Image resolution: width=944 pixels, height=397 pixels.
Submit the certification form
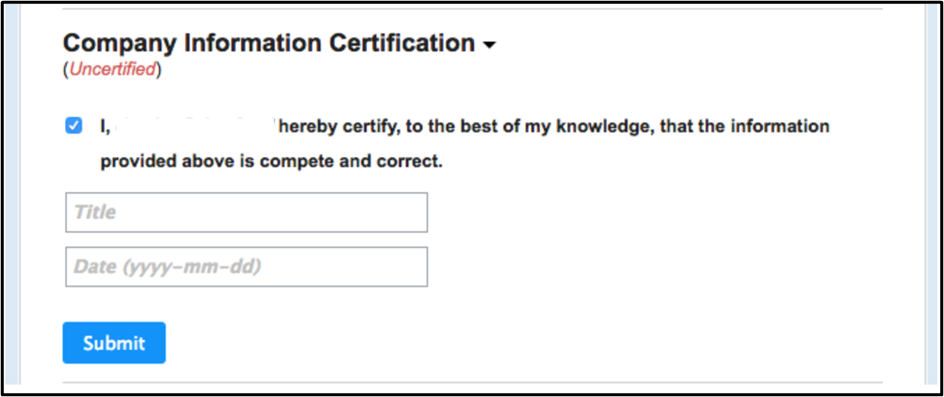114,343
